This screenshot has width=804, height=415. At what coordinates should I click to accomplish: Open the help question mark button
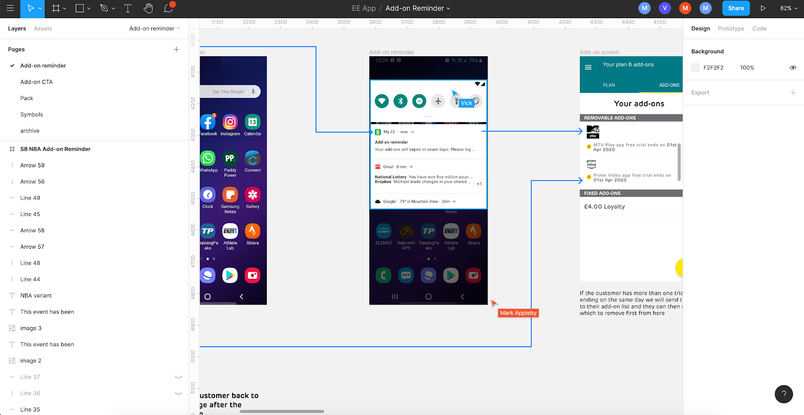coord(783,394)
